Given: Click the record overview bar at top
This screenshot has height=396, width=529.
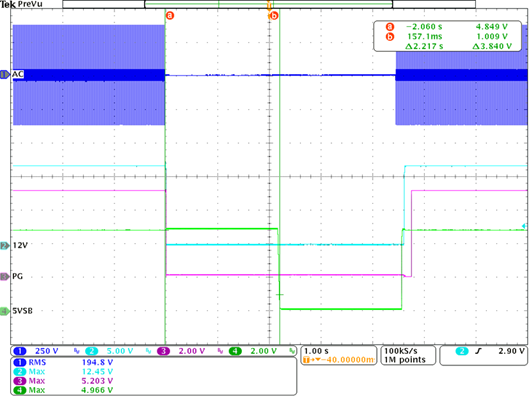Looking at the screenshot, I should coord(269,4).
